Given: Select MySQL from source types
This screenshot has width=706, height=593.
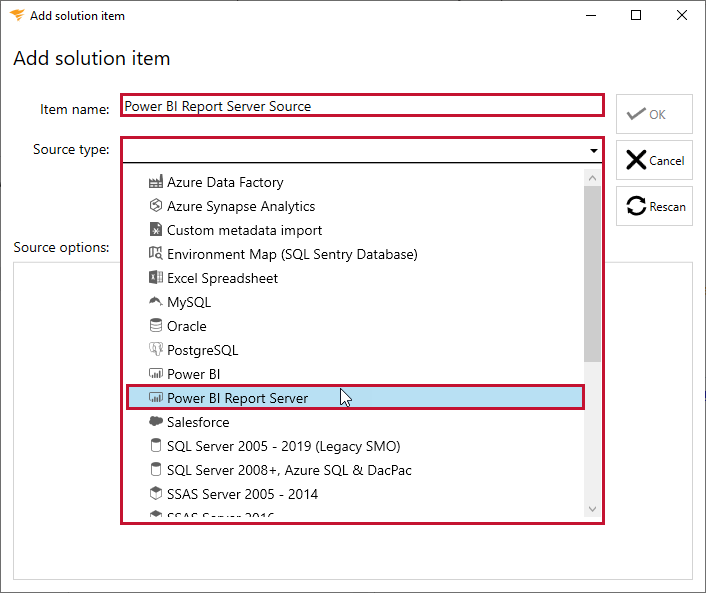Looking at the screenshot, I should 355,302.
